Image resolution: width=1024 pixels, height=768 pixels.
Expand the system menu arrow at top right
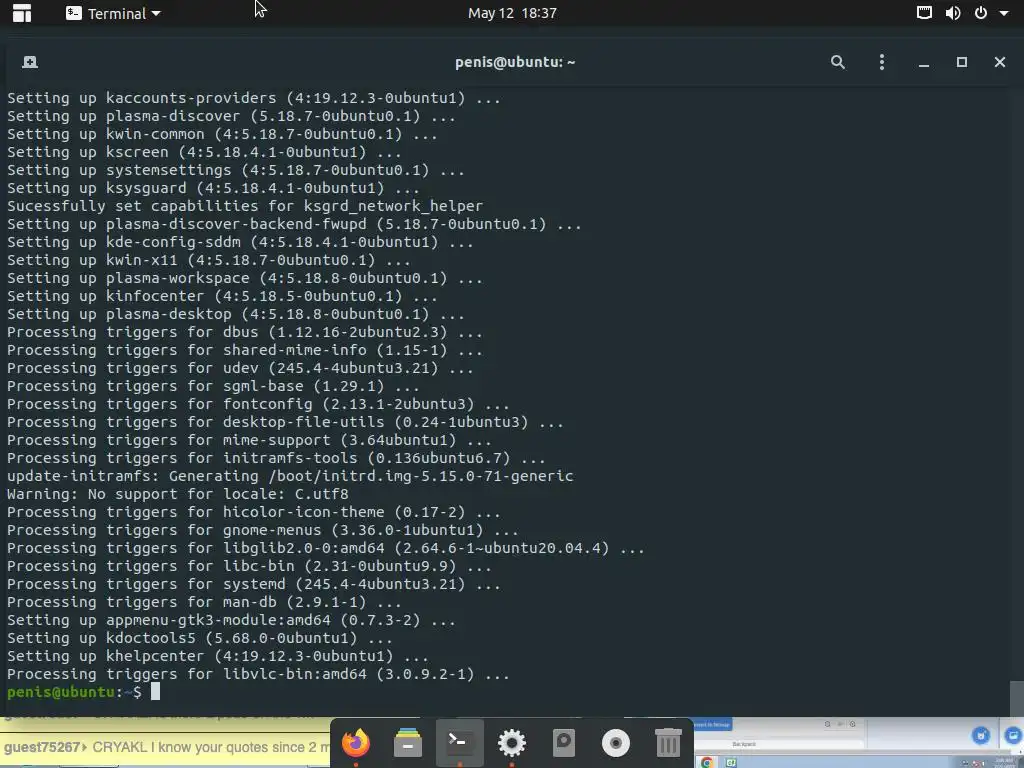pos(1004,13)
